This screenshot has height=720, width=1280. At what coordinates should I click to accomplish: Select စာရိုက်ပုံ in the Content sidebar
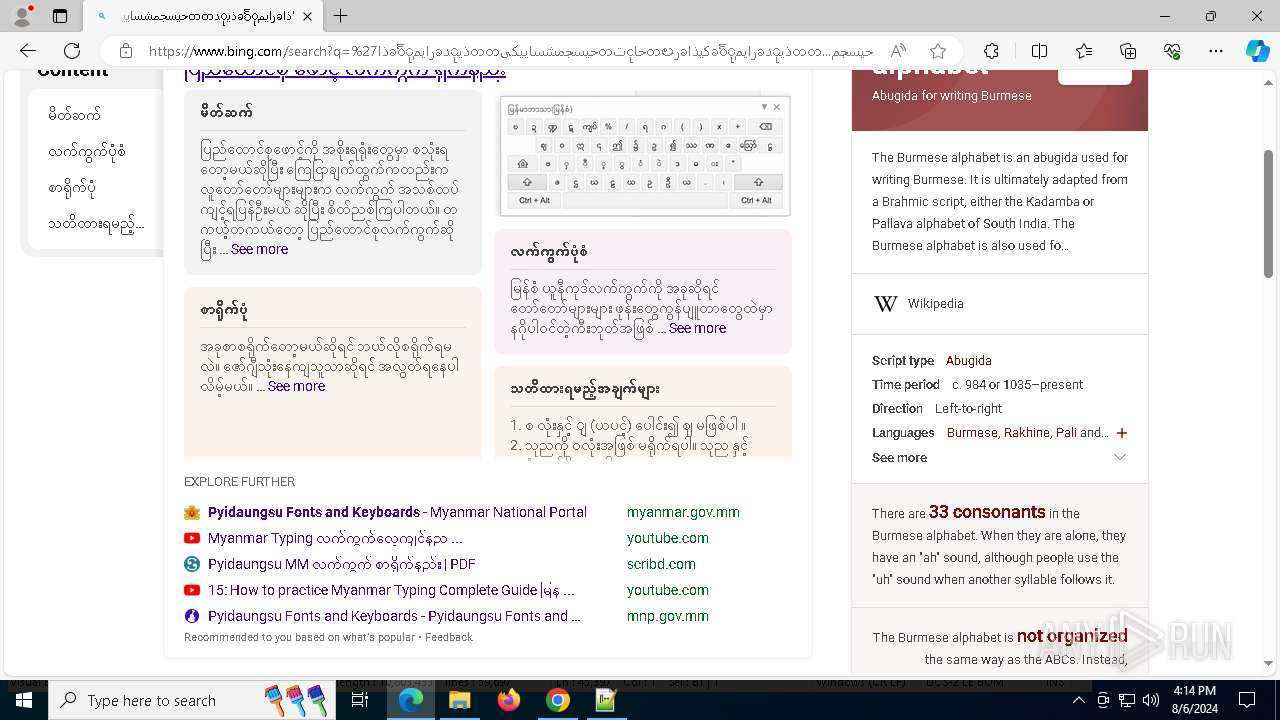72,188
